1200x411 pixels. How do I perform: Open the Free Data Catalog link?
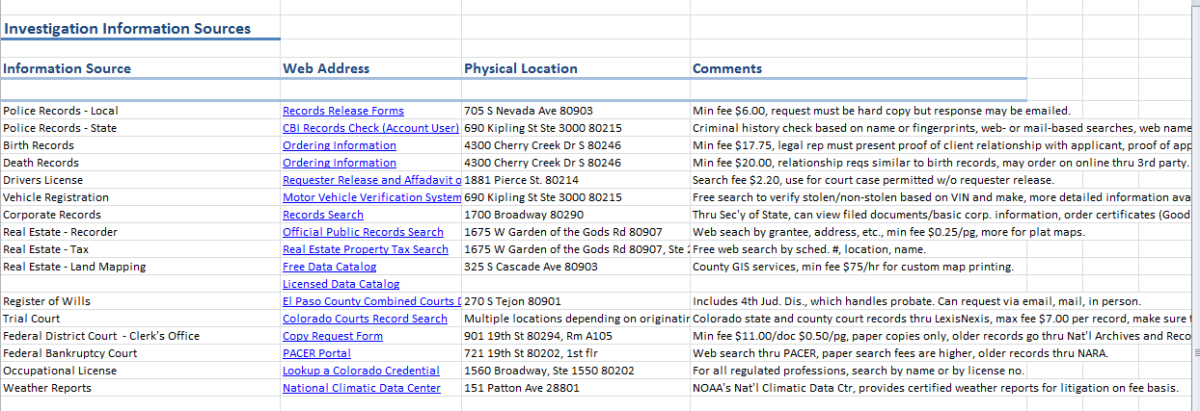329,267
